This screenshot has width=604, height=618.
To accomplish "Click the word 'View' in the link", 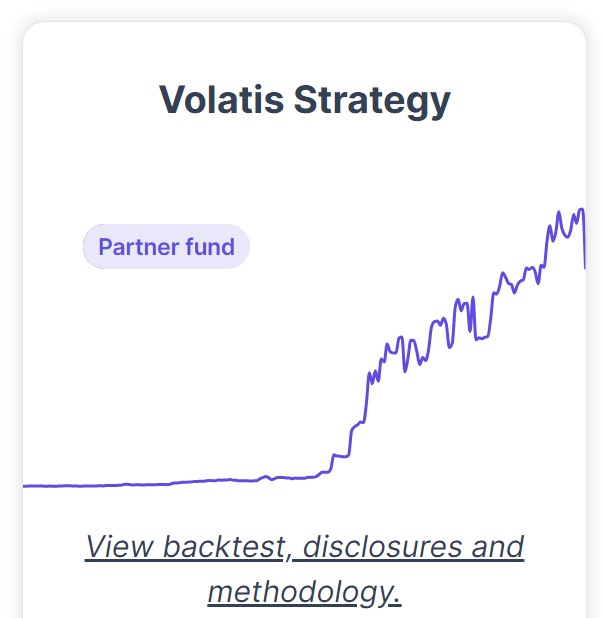I will click(x=119, y=547).
